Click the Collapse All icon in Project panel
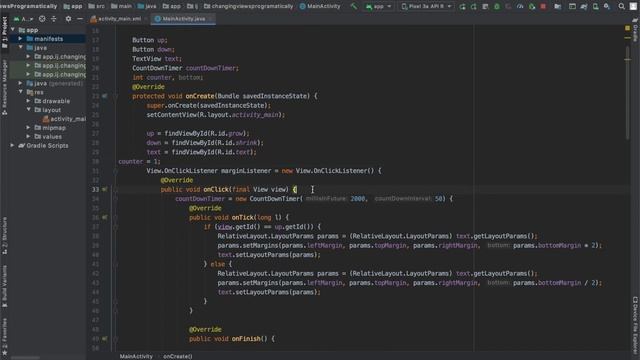 point(53,19)
